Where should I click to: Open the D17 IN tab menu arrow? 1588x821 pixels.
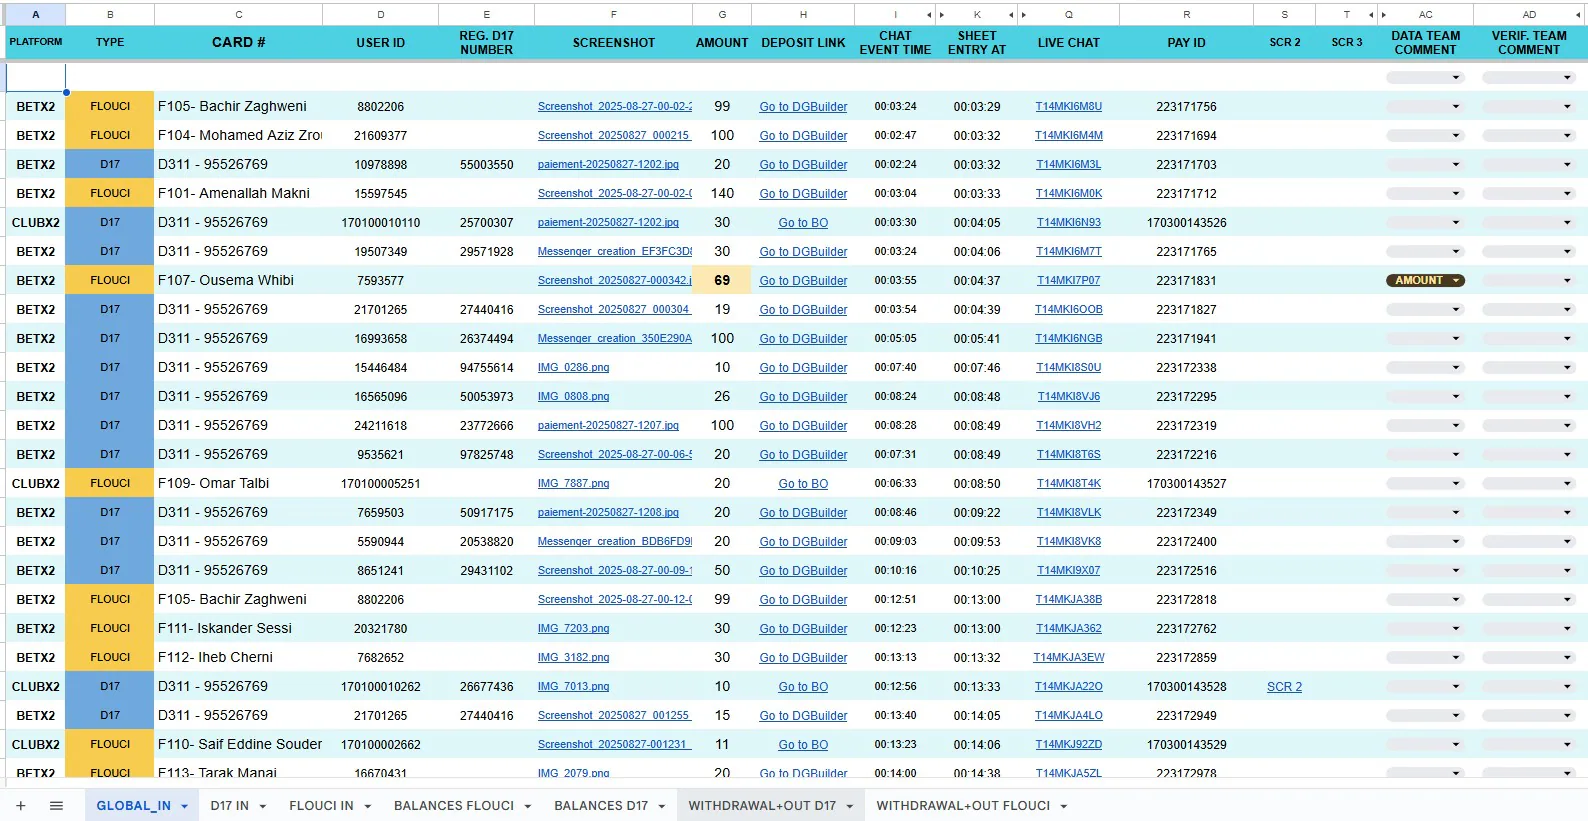point(262,806)
